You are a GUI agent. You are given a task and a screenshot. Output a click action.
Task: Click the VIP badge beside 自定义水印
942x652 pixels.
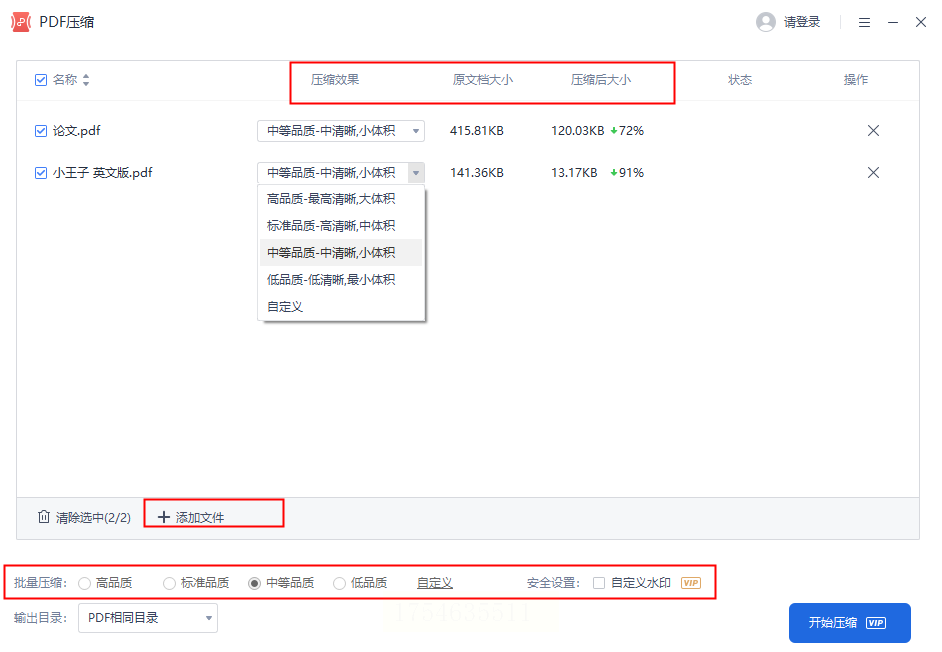point(691,583)
